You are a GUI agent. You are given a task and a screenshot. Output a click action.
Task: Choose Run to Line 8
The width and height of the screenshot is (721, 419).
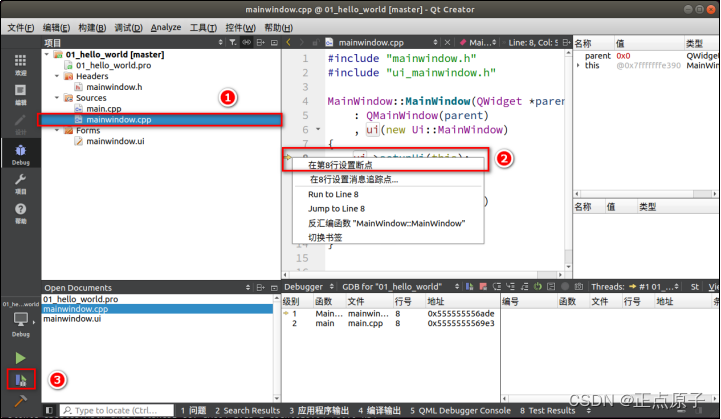click(x=388, y=194)
